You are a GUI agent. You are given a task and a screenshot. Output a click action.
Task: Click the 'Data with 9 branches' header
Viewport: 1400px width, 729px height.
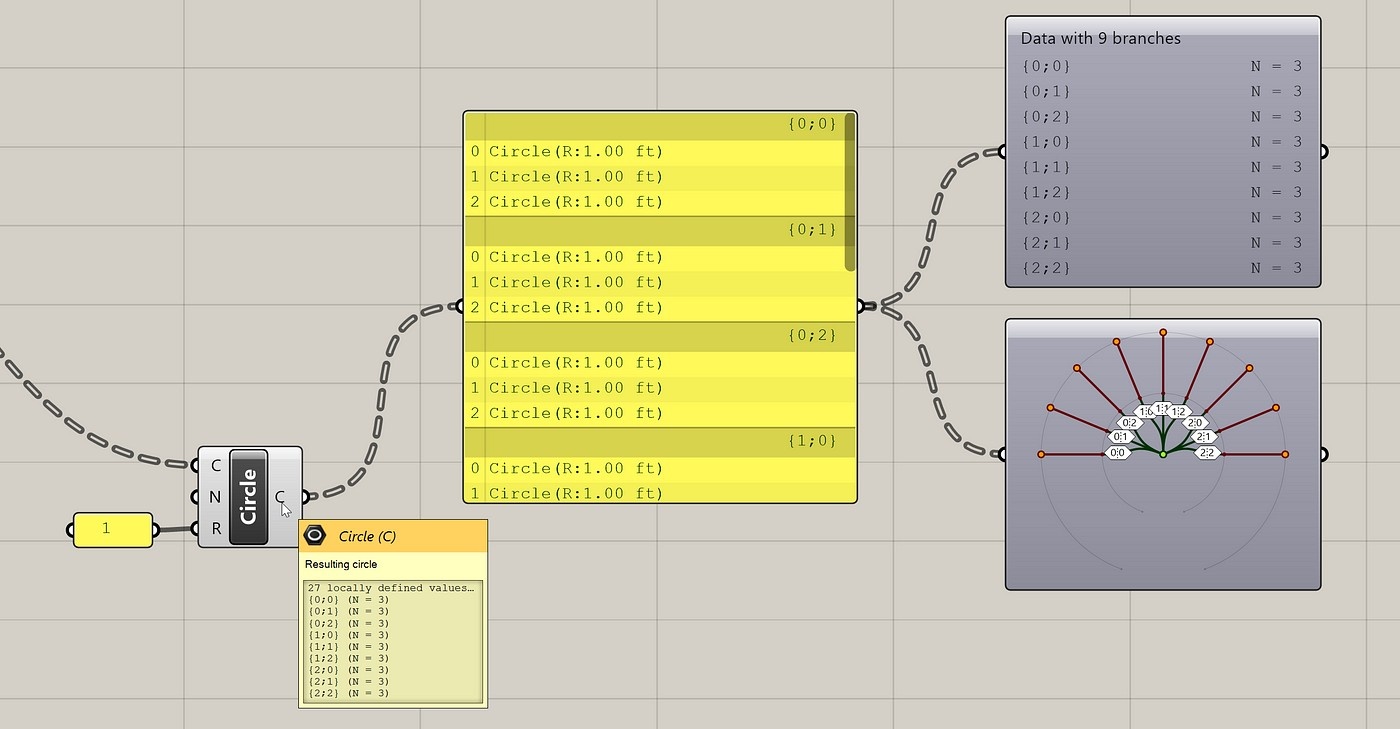tap(1100, 39)
